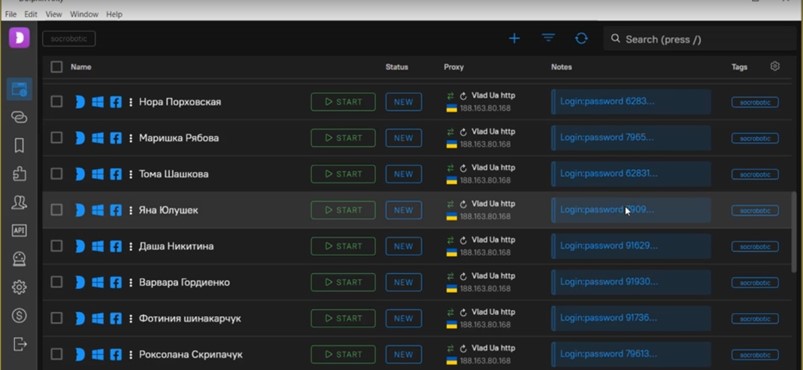Image resolution: width=803 pixels, height=370 pixels.
Task: Toggle the select-all checkbox in header
Action: tap(57, 67)
